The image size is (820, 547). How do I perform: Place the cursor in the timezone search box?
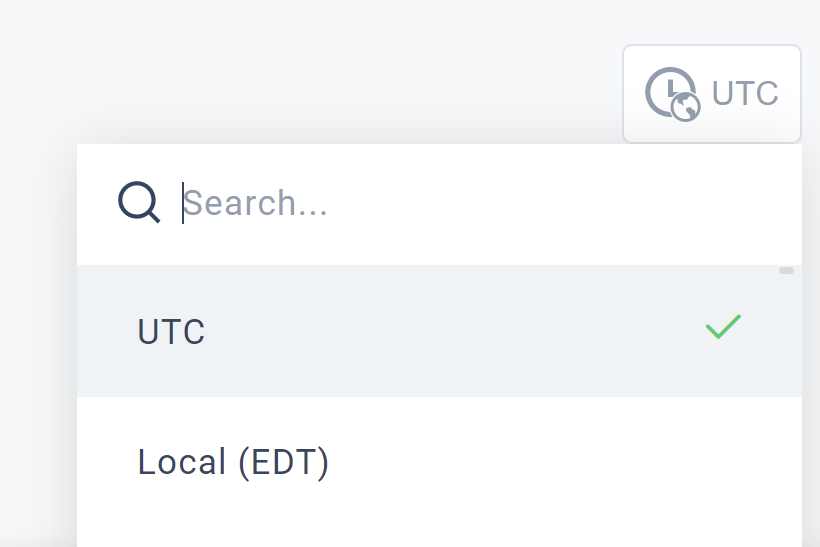439,203
